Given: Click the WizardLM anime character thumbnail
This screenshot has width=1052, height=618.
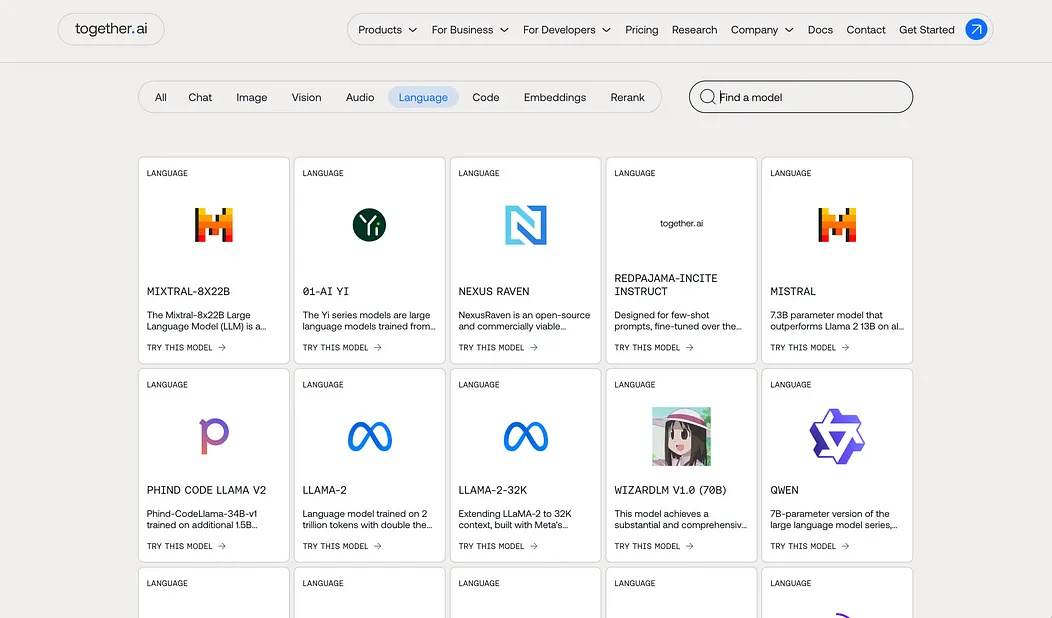Looking at the screenshot, I should point(681,436).
